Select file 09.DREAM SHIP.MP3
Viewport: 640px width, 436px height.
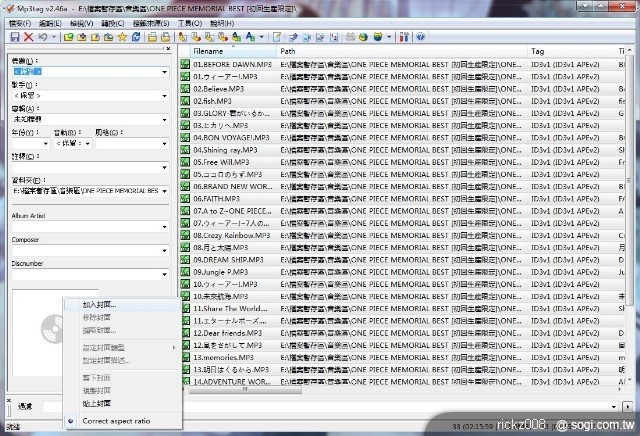228,260
